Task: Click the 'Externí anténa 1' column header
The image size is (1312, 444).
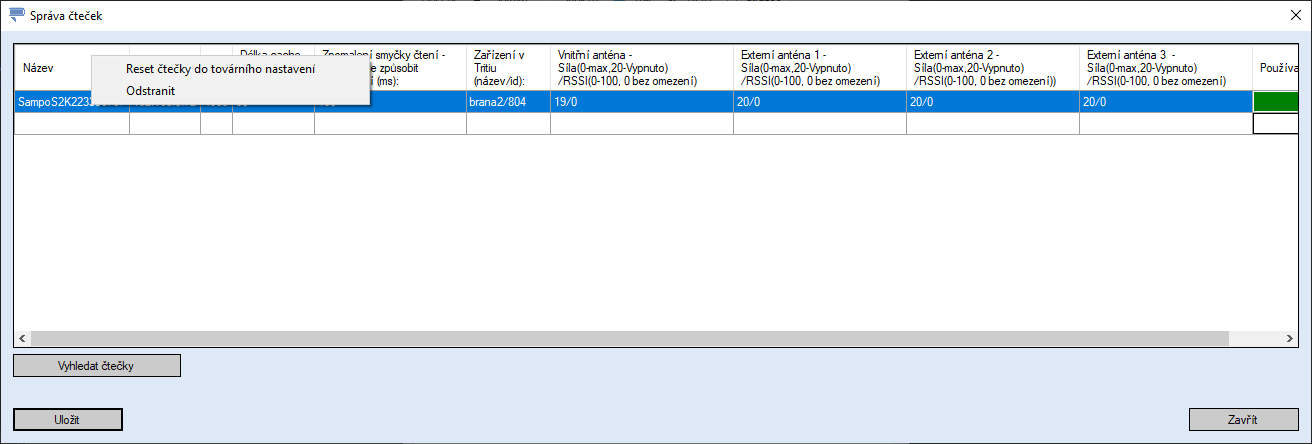Action: point(819,68)
